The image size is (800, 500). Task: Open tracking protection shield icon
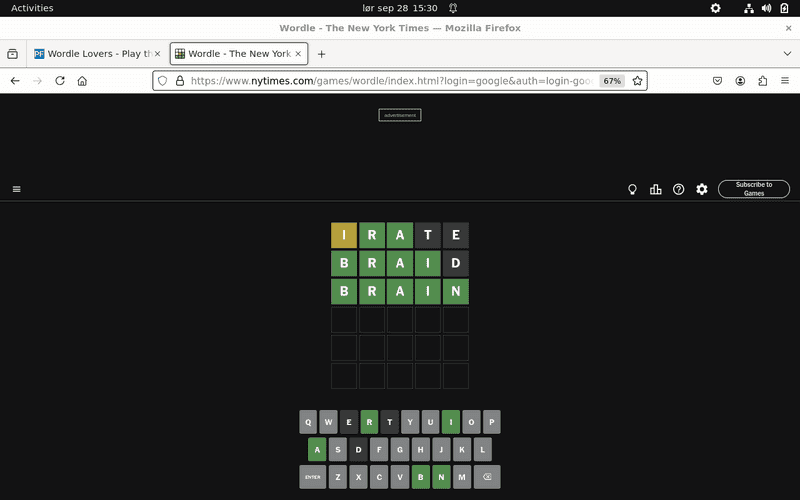[162, 81]
